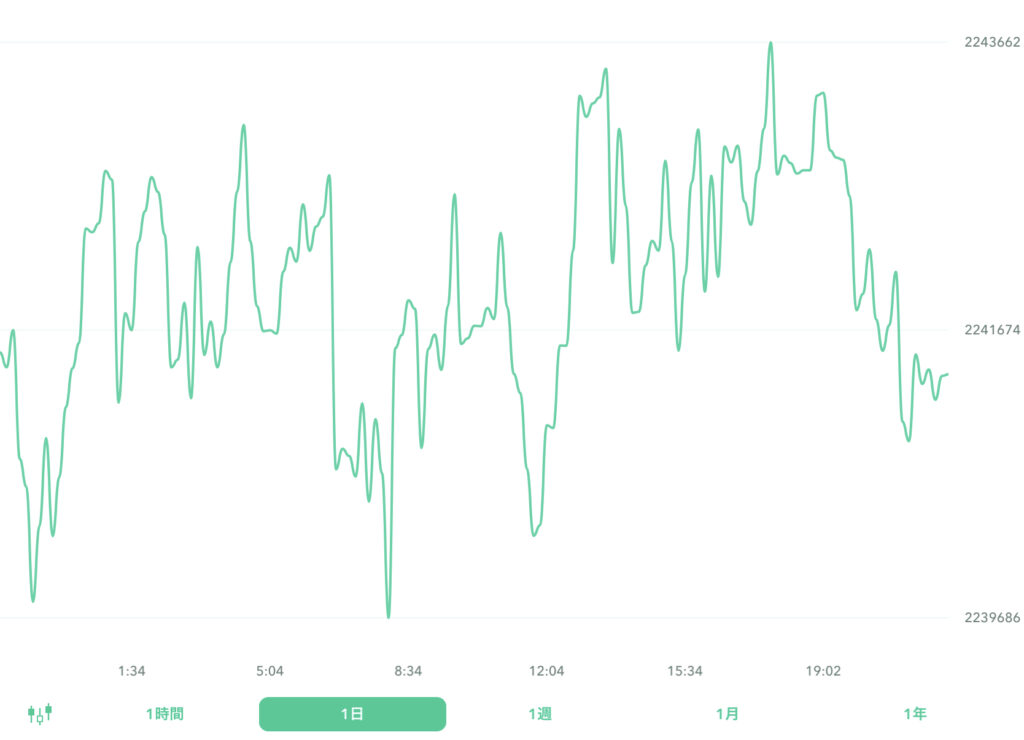Switch chart range to 1週

tap(540, 714)
